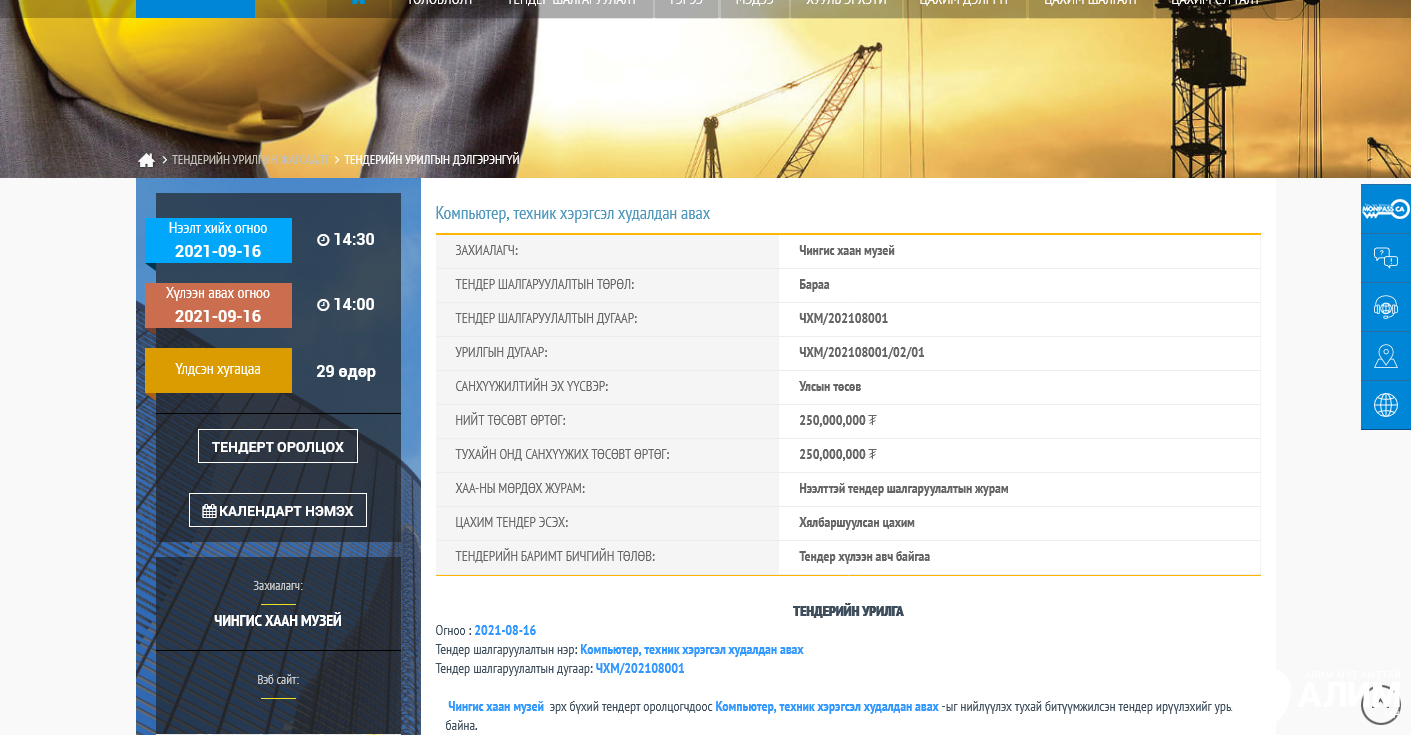The width and height of the screenshot is (1411, 735).
Task: Open the Monpass CA sidebar icon
Action: tap(1385, 209)
